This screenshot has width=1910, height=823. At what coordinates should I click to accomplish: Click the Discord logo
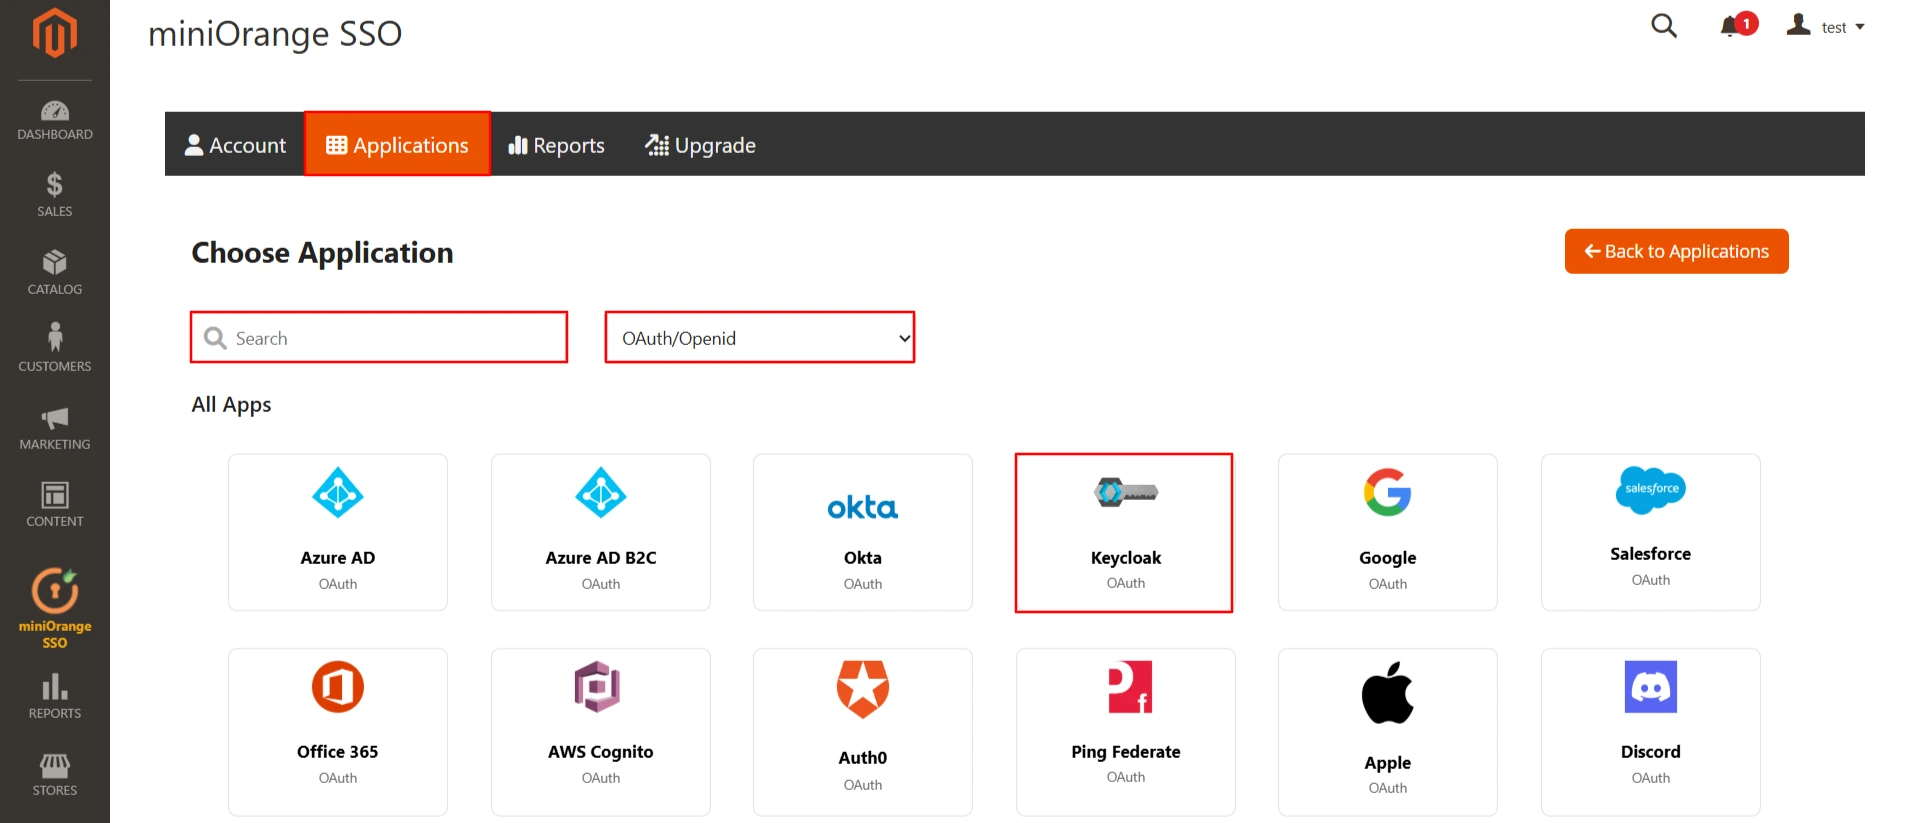click(1651, 687)
